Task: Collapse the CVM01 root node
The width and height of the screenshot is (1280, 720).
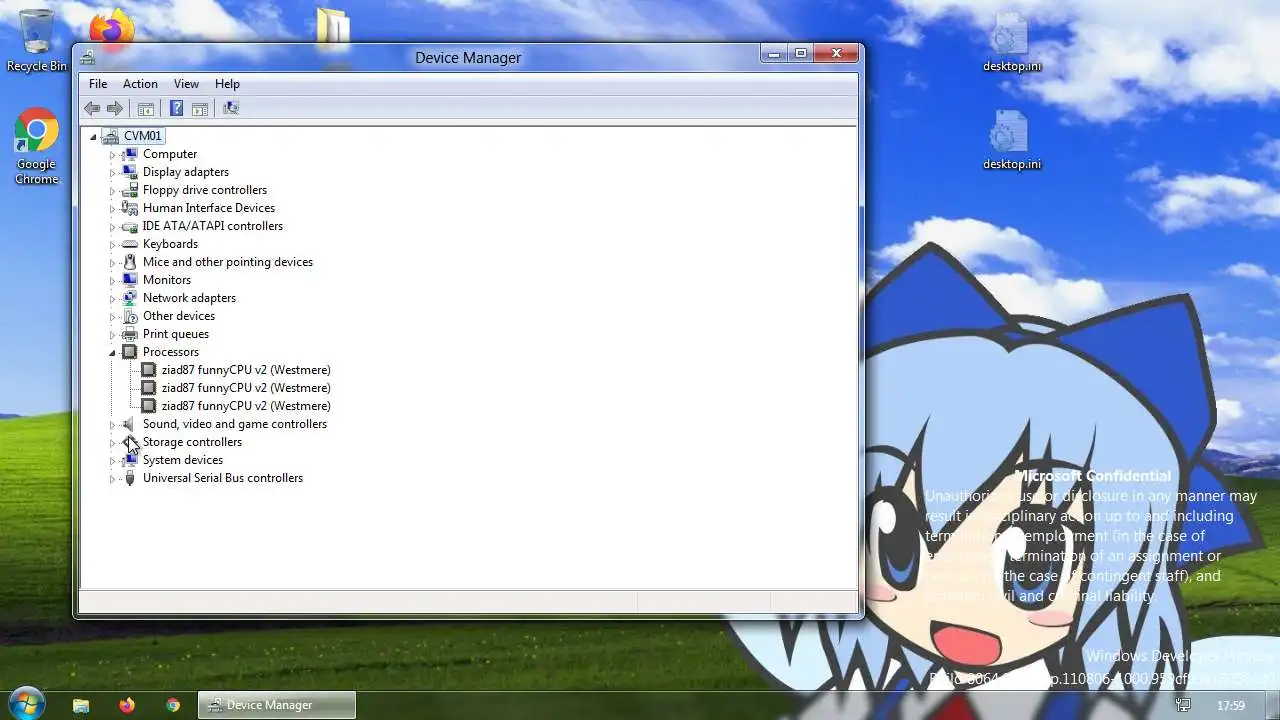Action: pyautogui.click(x=93, y=137)
